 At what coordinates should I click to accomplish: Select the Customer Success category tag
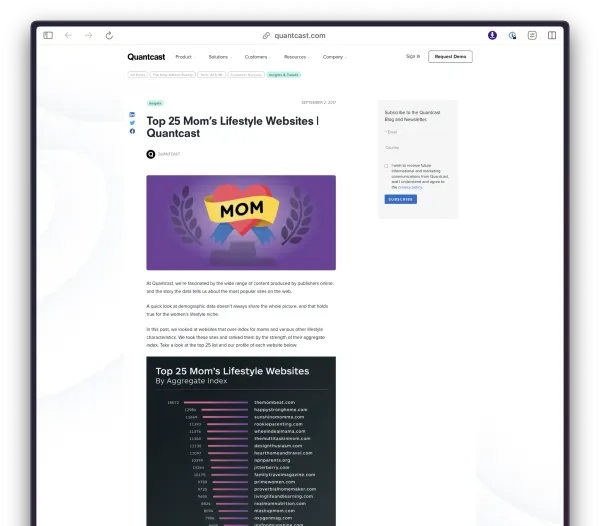pyautogui.click(x=246, y=75)
